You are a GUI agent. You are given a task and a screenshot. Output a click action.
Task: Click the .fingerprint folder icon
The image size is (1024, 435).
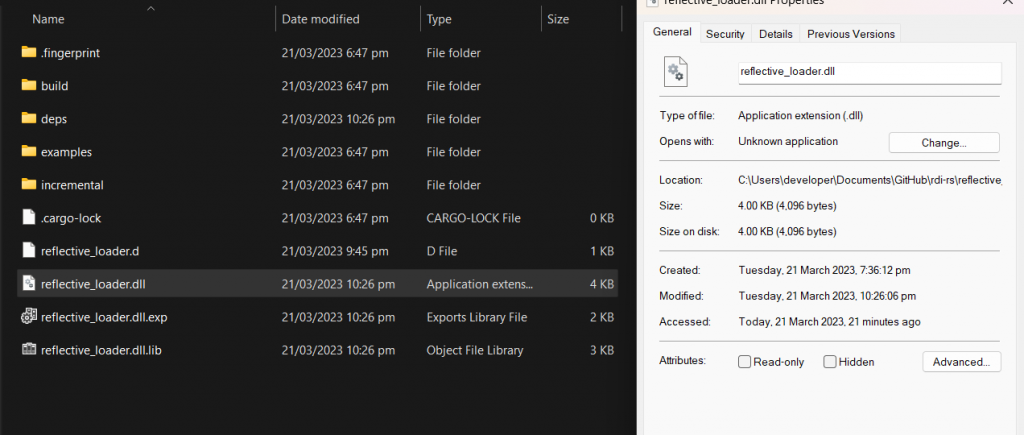(28, 52)
